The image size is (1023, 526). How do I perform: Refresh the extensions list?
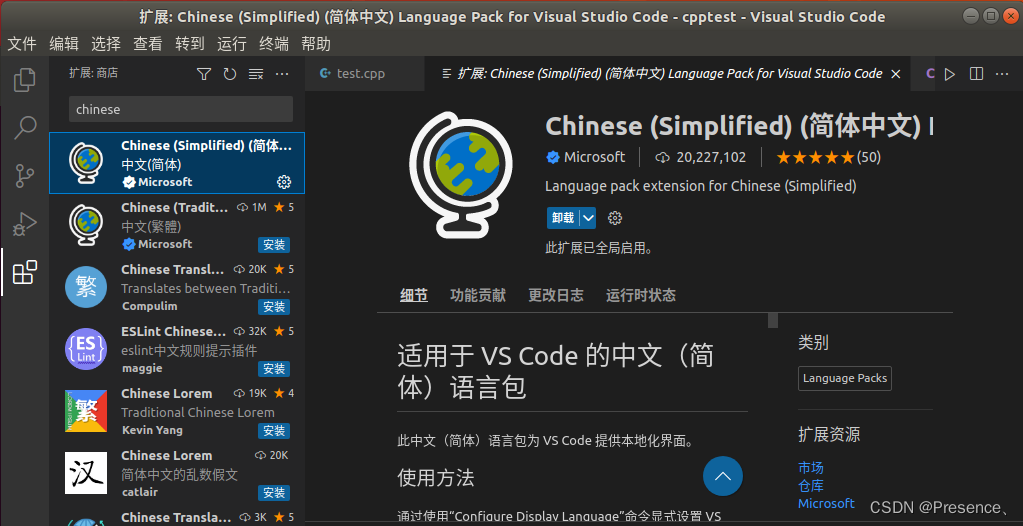click(x=230, y=74)
